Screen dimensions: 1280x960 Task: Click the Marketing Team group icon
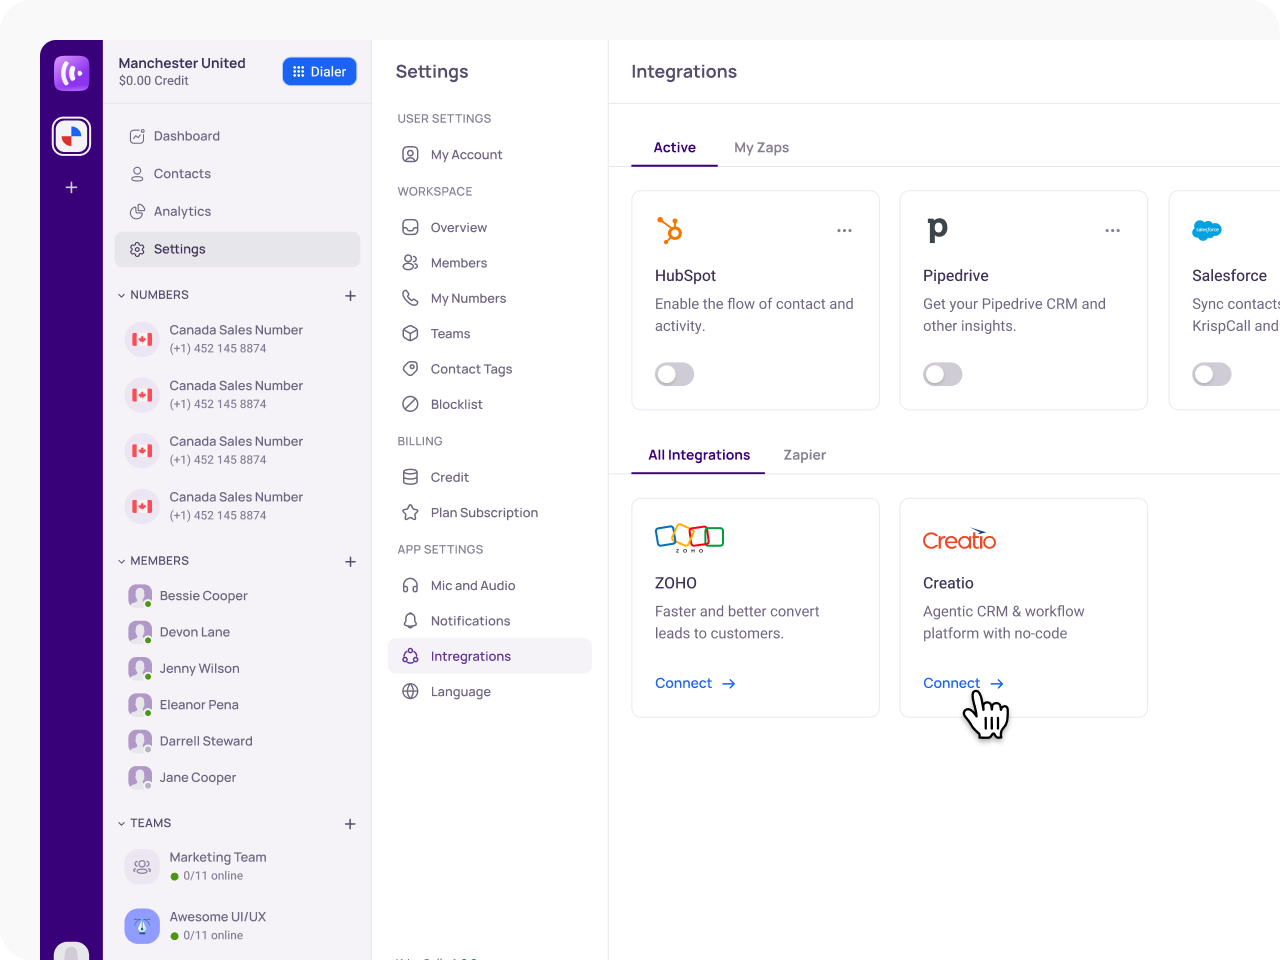coord(142,867)
